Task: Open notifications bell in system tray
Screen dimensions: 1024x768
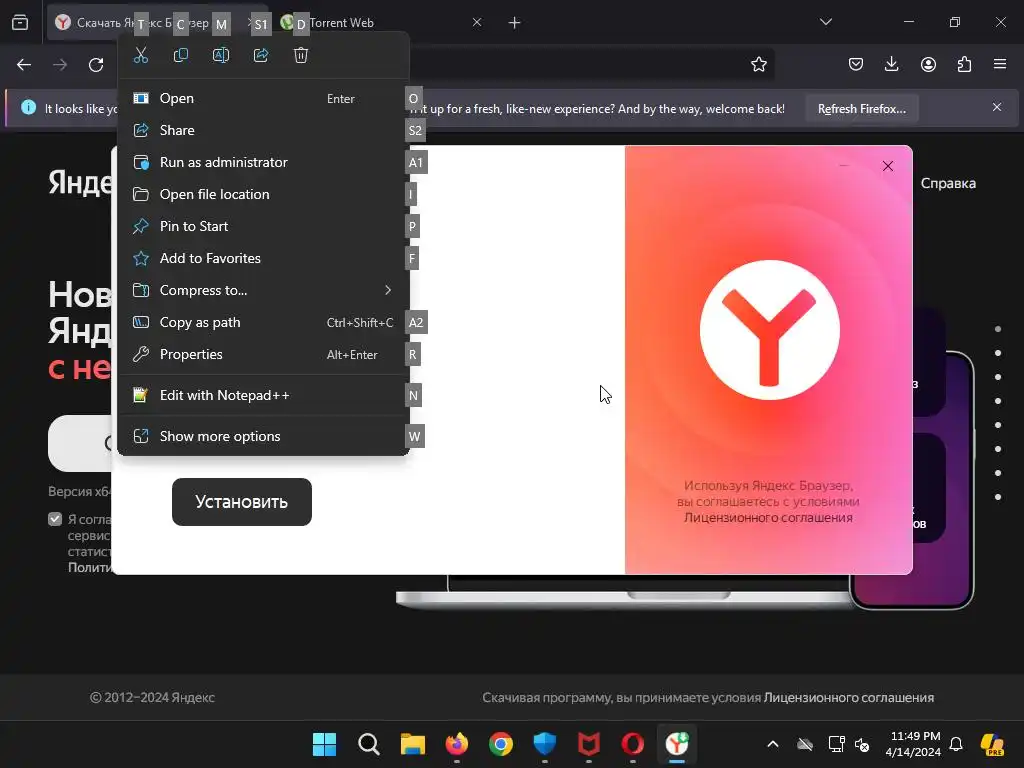Action: point(956,744)
